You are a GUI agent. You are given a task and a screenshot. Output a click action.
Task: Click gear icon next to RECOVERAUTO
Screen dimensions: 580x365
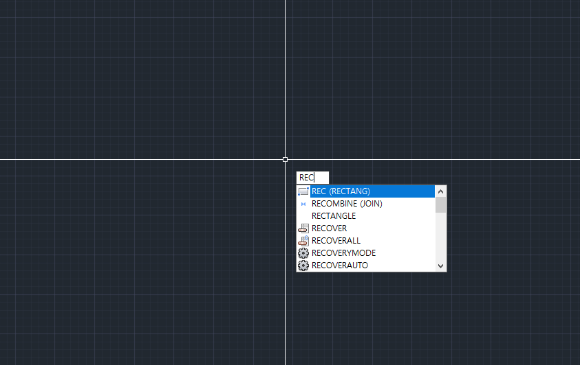(303, 265)
